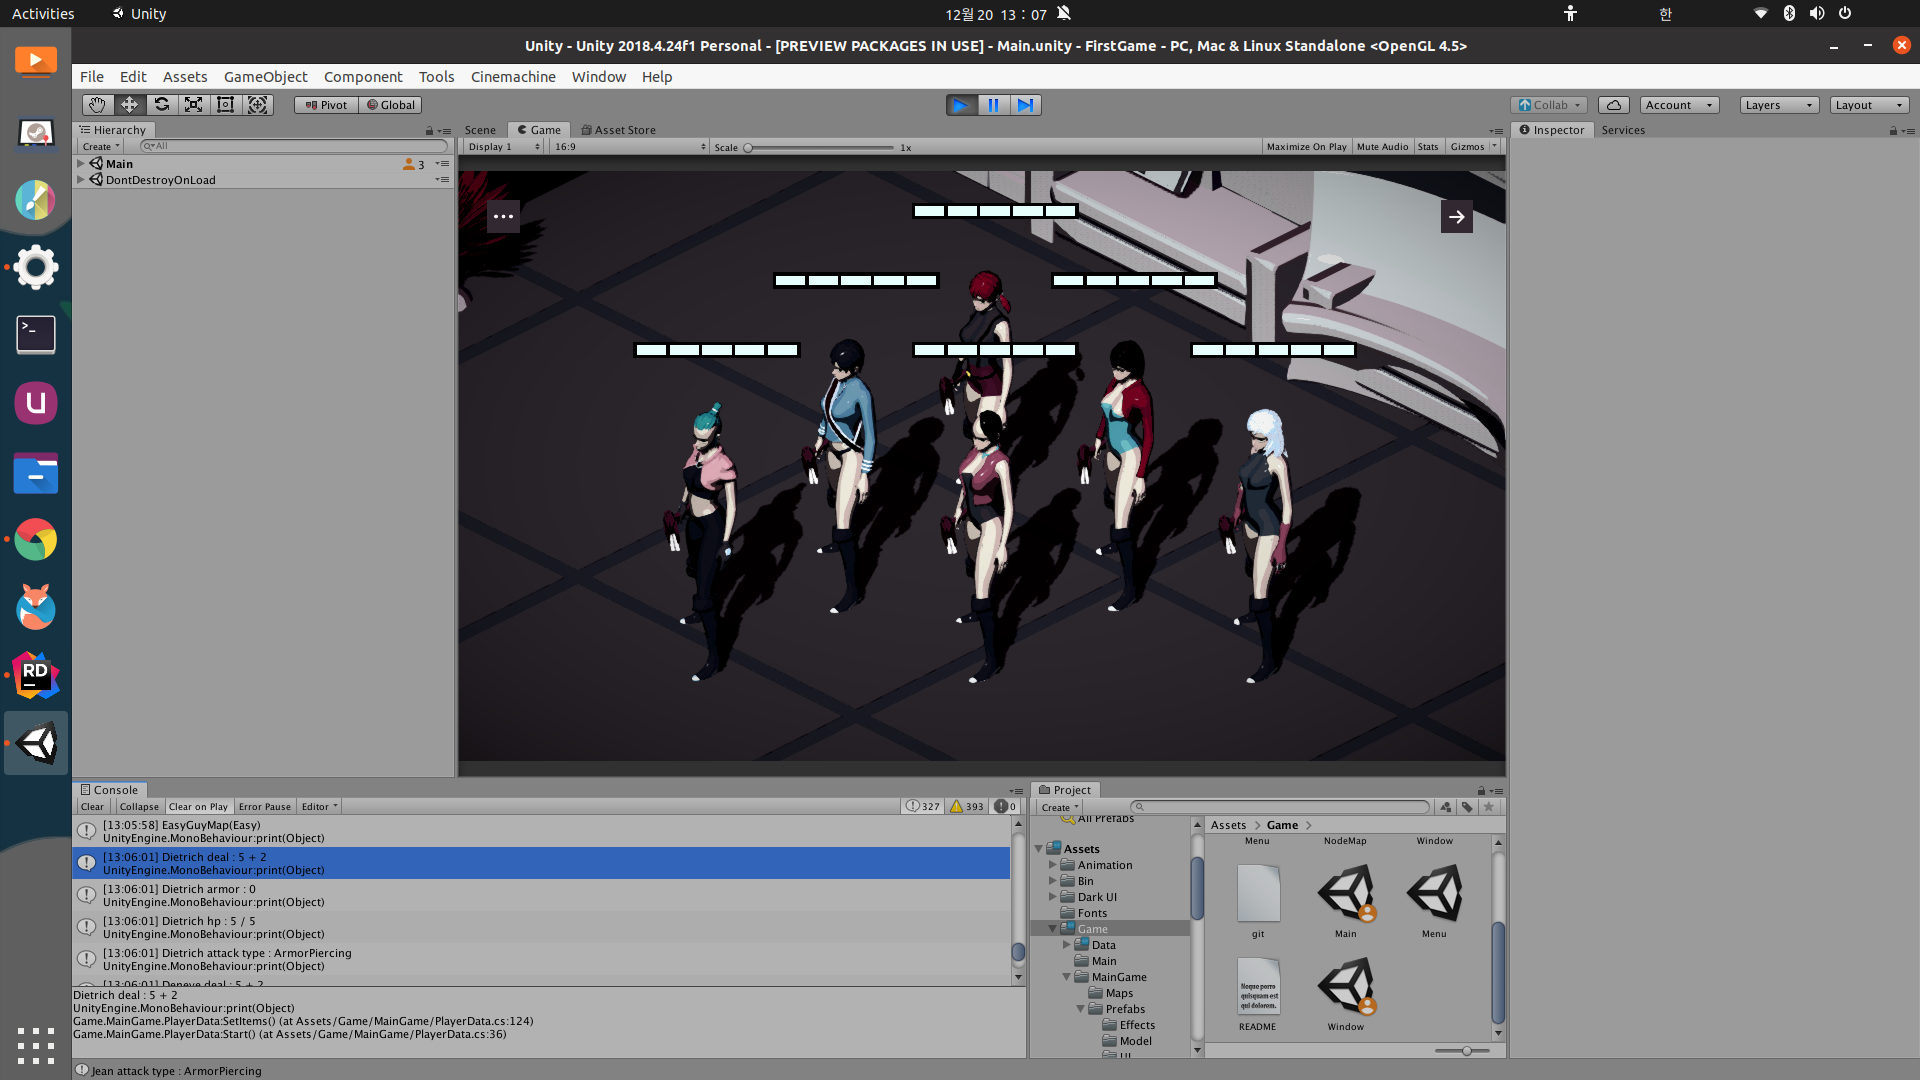Switch to the Scene tab
The image size is (1920, 1080).
[x=480, y=130]
